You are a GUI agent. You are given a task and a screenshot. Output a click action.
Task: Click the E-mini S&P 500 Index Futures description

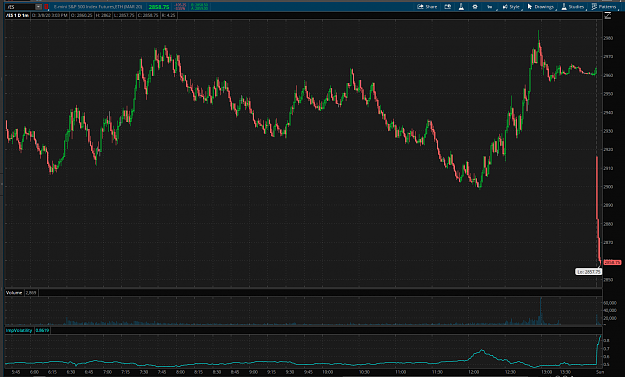click(x=98, y=7)
